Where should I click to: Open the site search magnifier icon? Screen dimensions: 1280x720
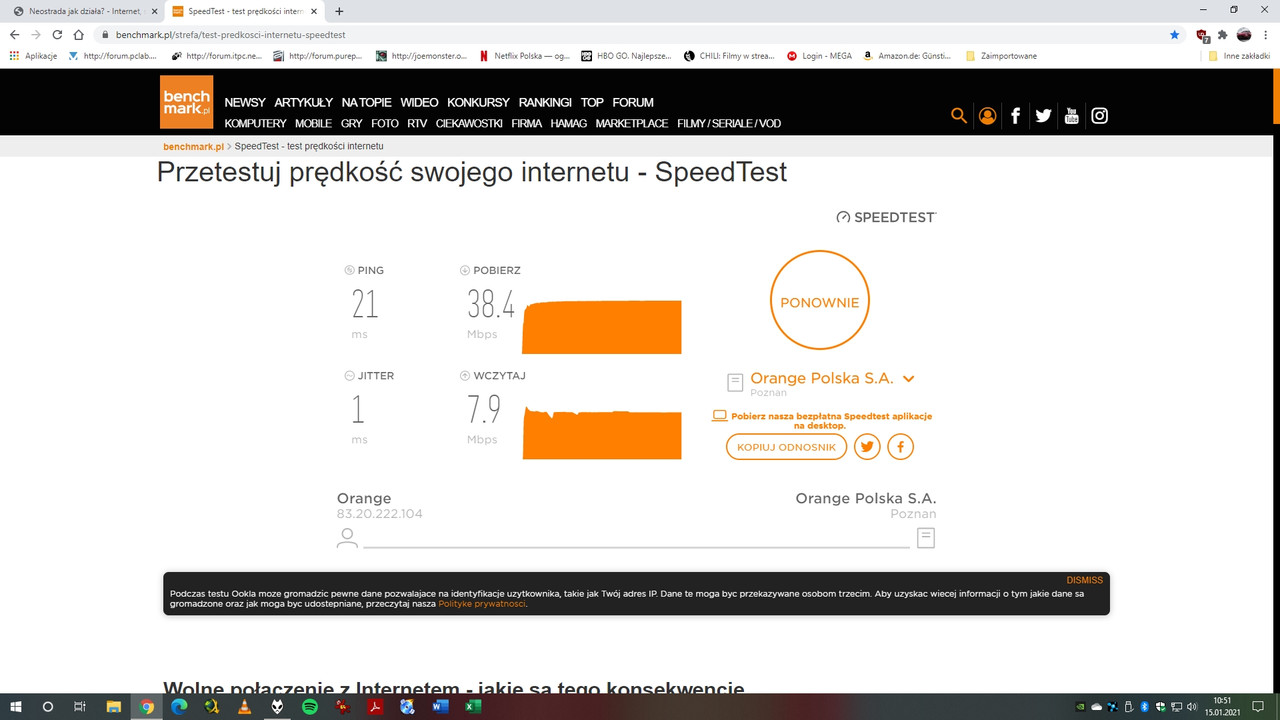tap(959, 116)
